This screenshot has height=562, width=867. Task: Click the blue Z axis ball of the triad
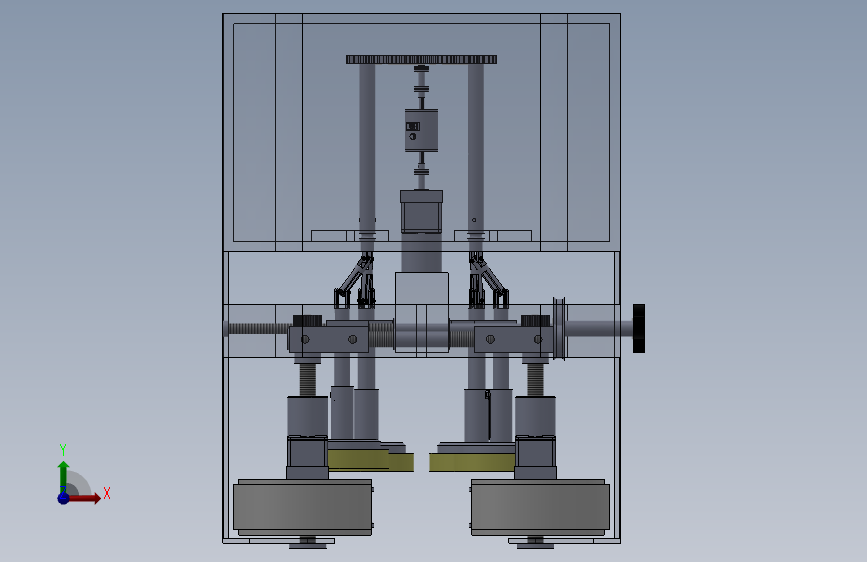[63, 498]
